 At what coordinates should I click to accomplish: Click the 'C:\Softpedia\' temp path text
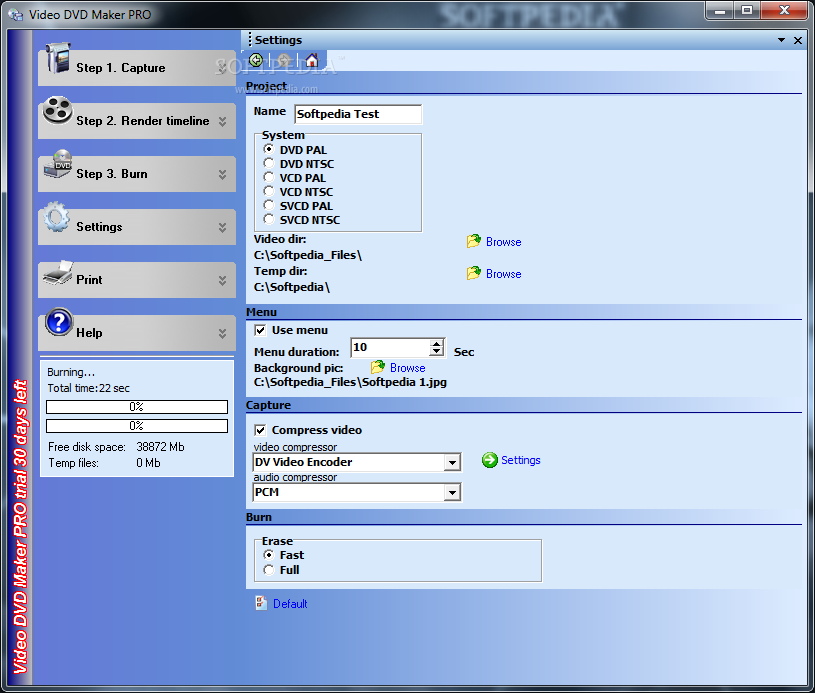pyautogui.click(x=292, y=287)
